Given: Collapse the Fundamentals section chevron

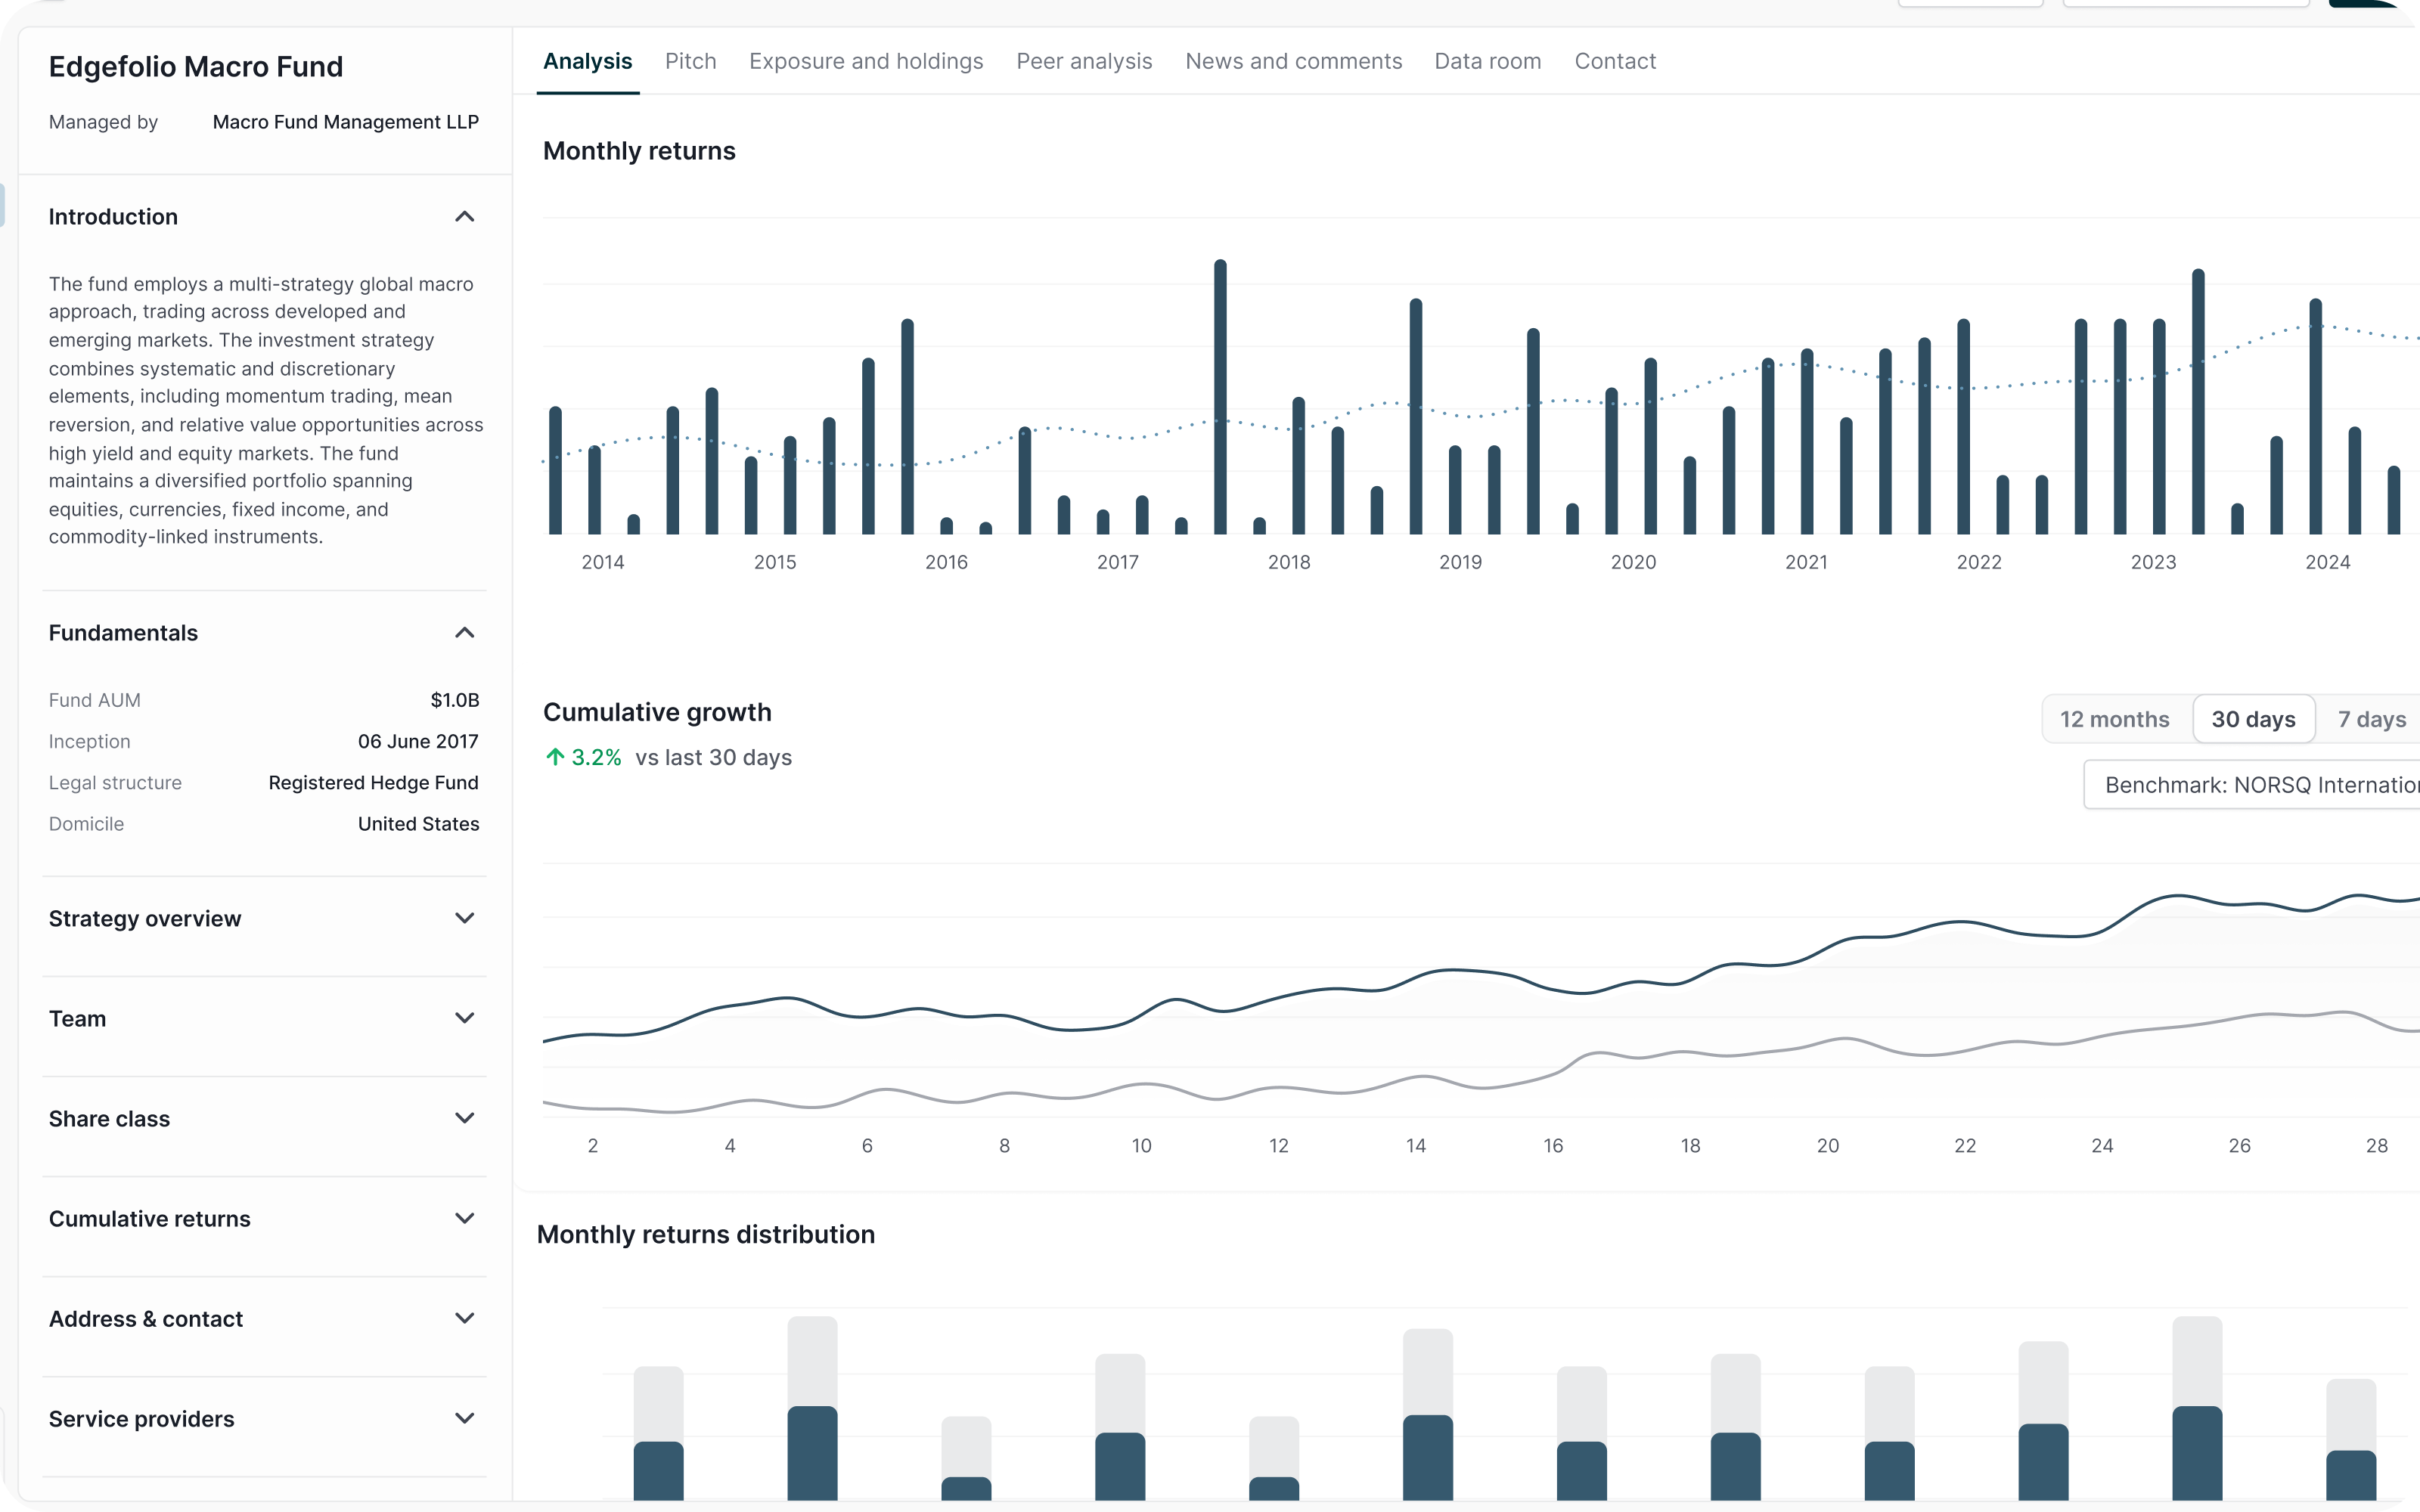Looking at the screenshot, I should click(x=464, y=633).
